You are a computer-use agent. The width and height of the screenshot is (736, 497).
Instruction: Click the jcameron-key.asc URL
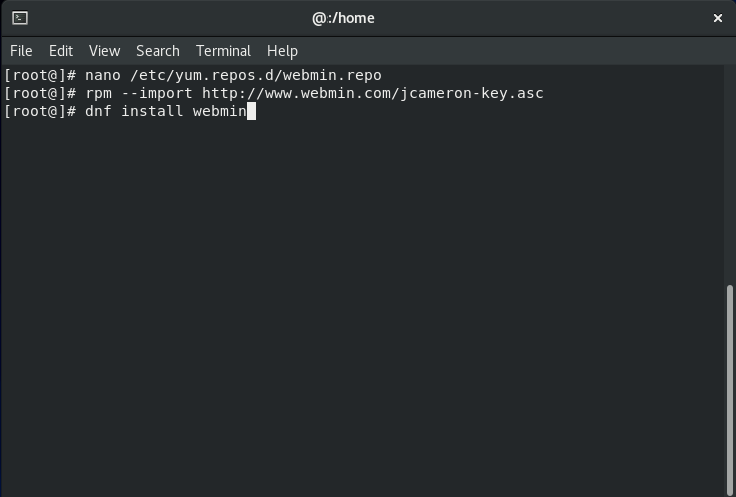[373, 93]
